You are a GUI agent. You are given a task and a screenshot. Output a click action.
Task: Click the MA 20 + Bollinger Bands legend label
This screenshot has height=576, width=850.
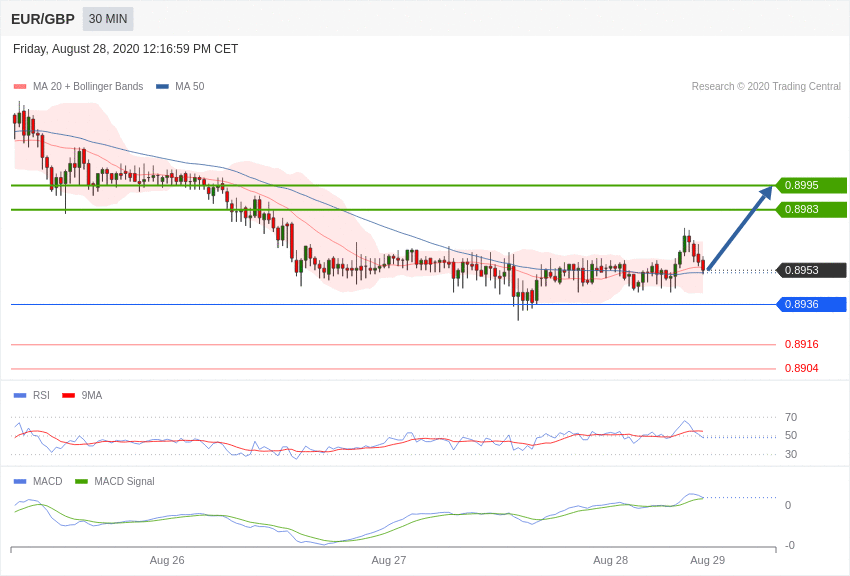pos(88,87)
